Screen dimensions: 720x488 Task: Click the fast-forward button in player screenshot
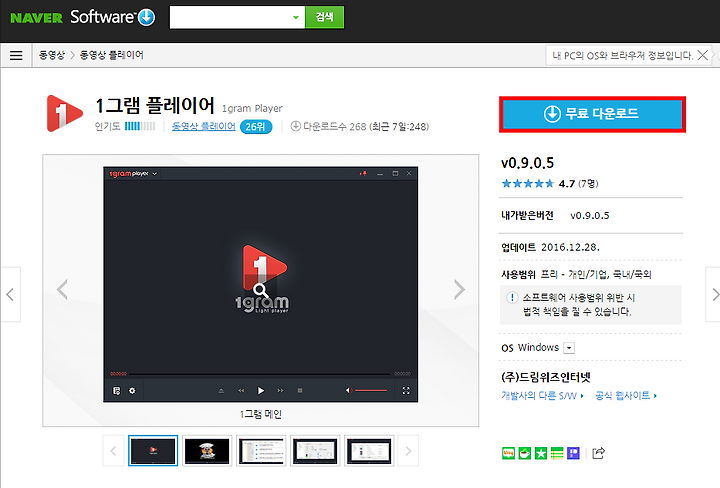[x=280, y=391]
